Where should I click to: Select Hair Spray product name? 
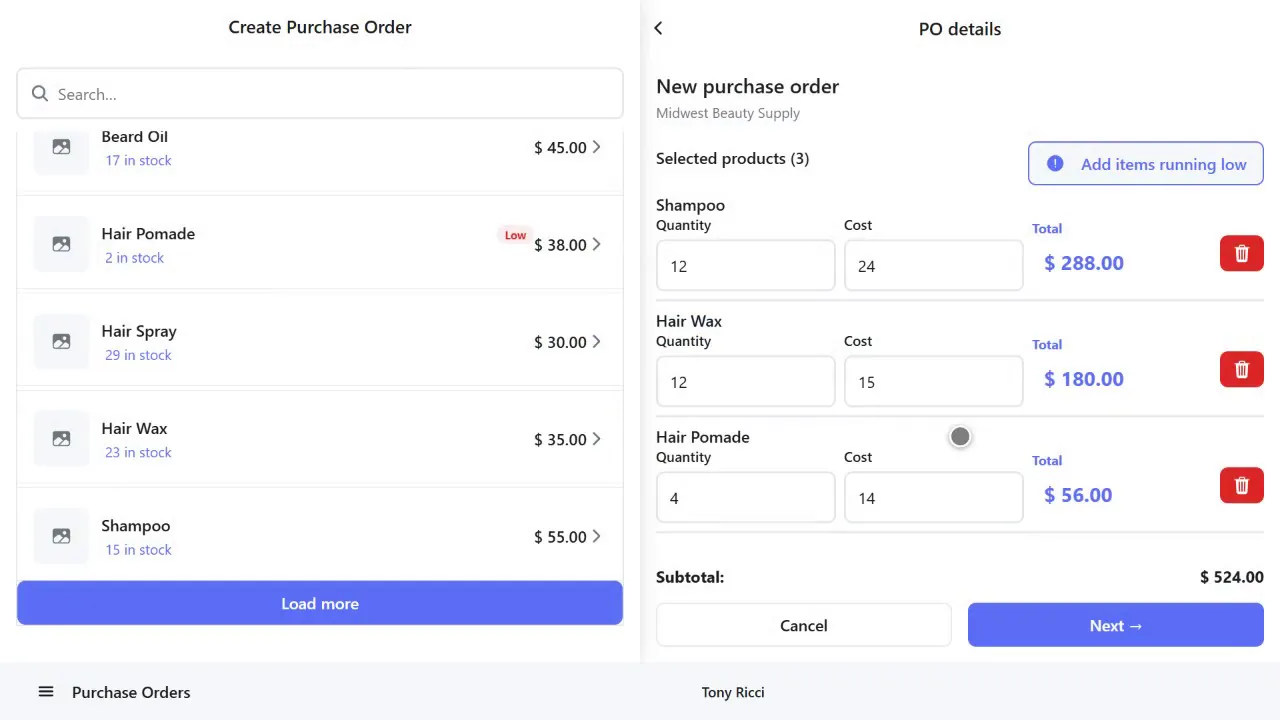point(139,332)
